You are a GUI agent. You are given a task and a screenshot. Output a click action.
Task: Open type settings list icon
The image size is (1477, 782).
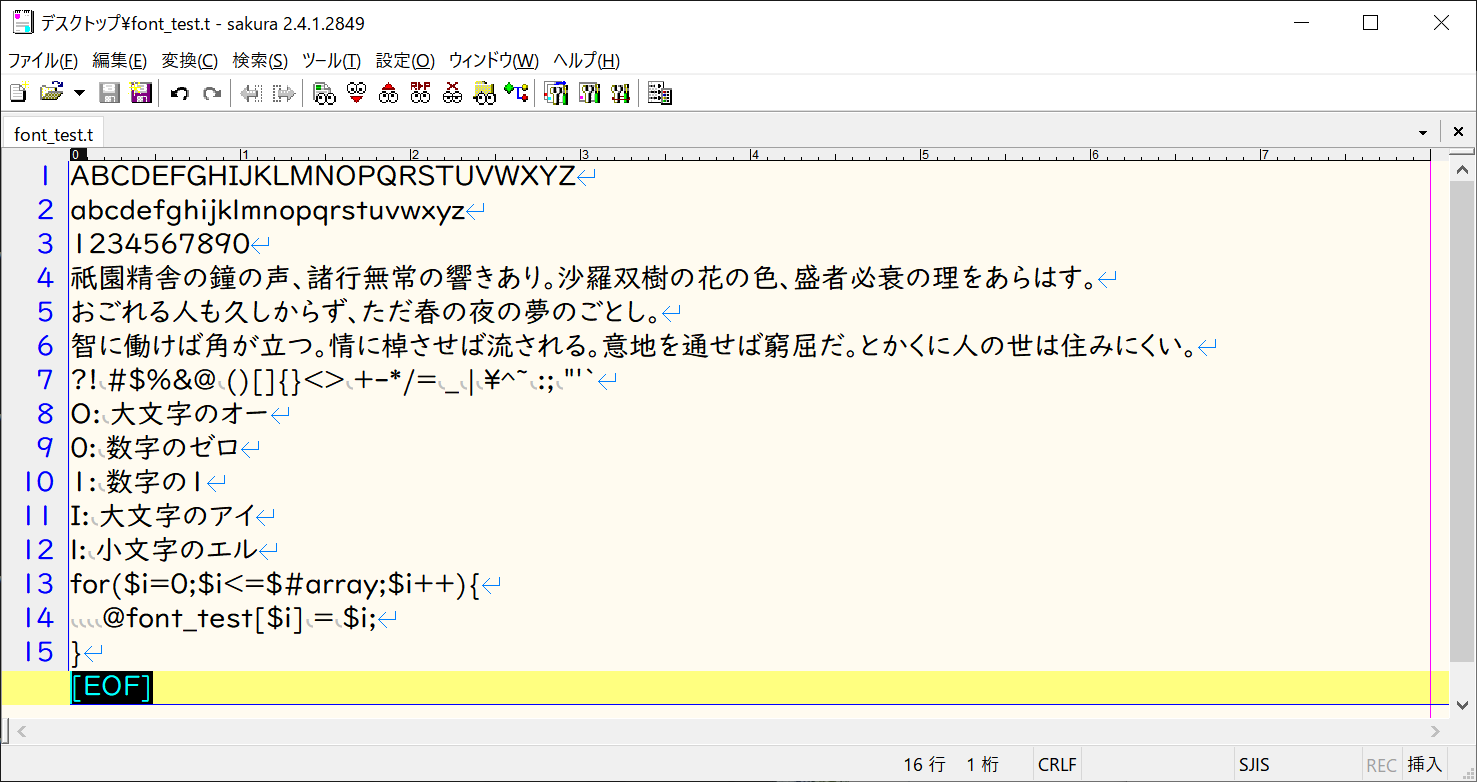tap(555, 94)
